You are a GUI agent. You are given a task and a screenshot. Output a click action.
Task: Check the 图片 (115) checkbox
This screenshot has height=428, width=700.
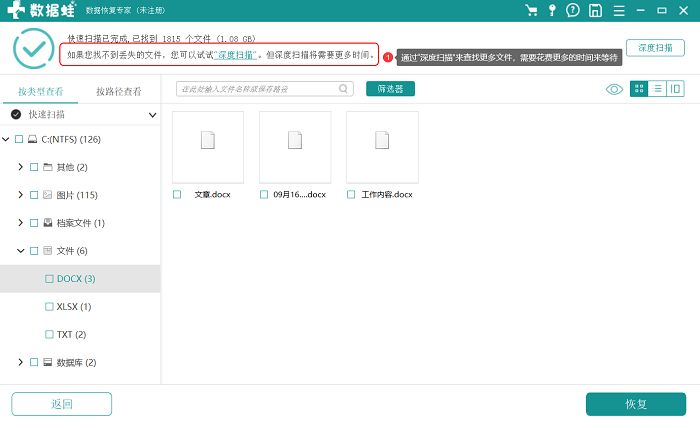tap(34, 195)
